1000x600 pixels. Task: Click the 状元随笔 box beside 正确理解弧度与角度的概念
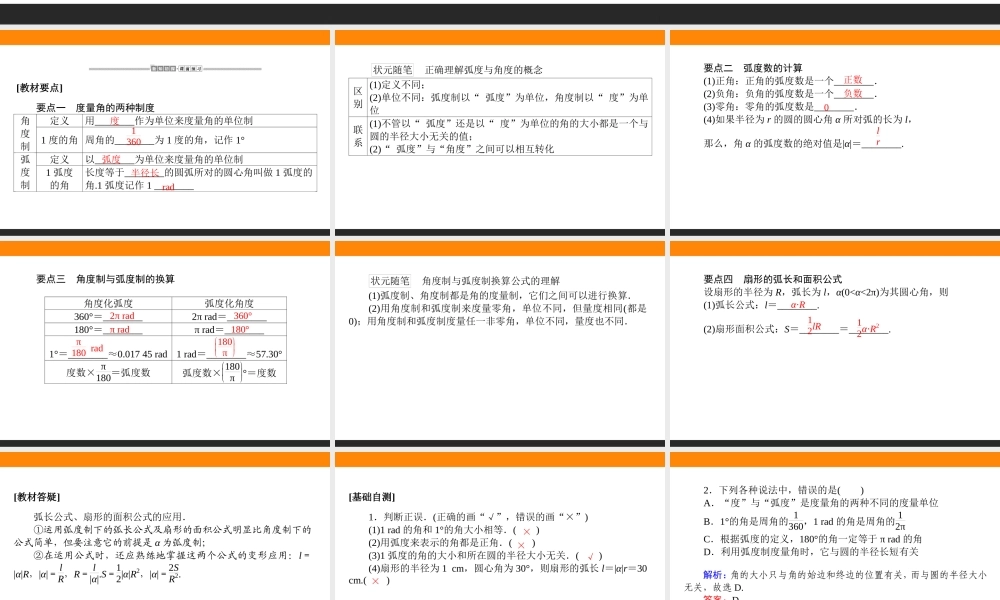[x=392, y=70]
